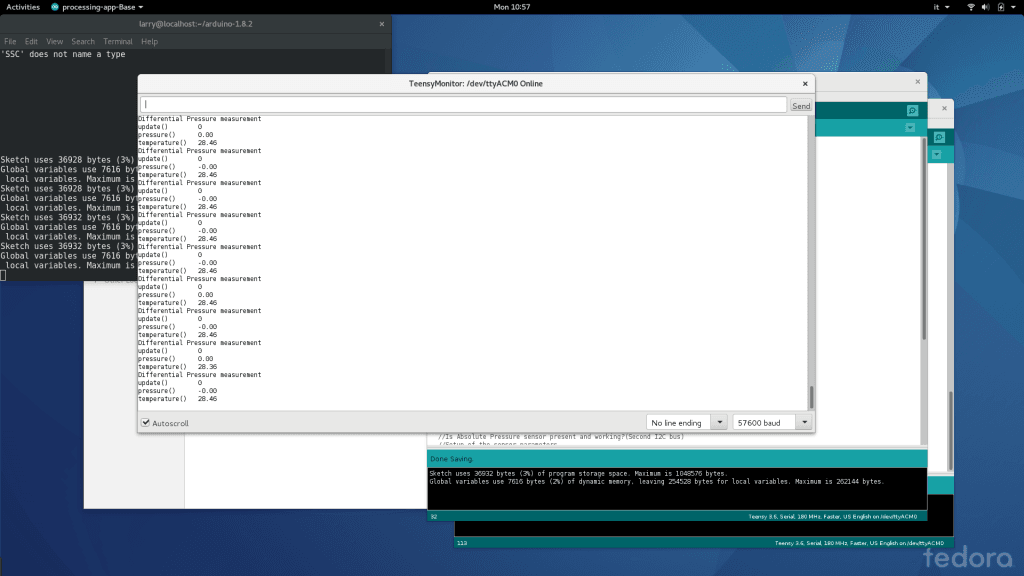This screenshot has height=576, width=1024.
Task: Open the Terminal menu in the terminal menubar
Action: click(118, 41)
